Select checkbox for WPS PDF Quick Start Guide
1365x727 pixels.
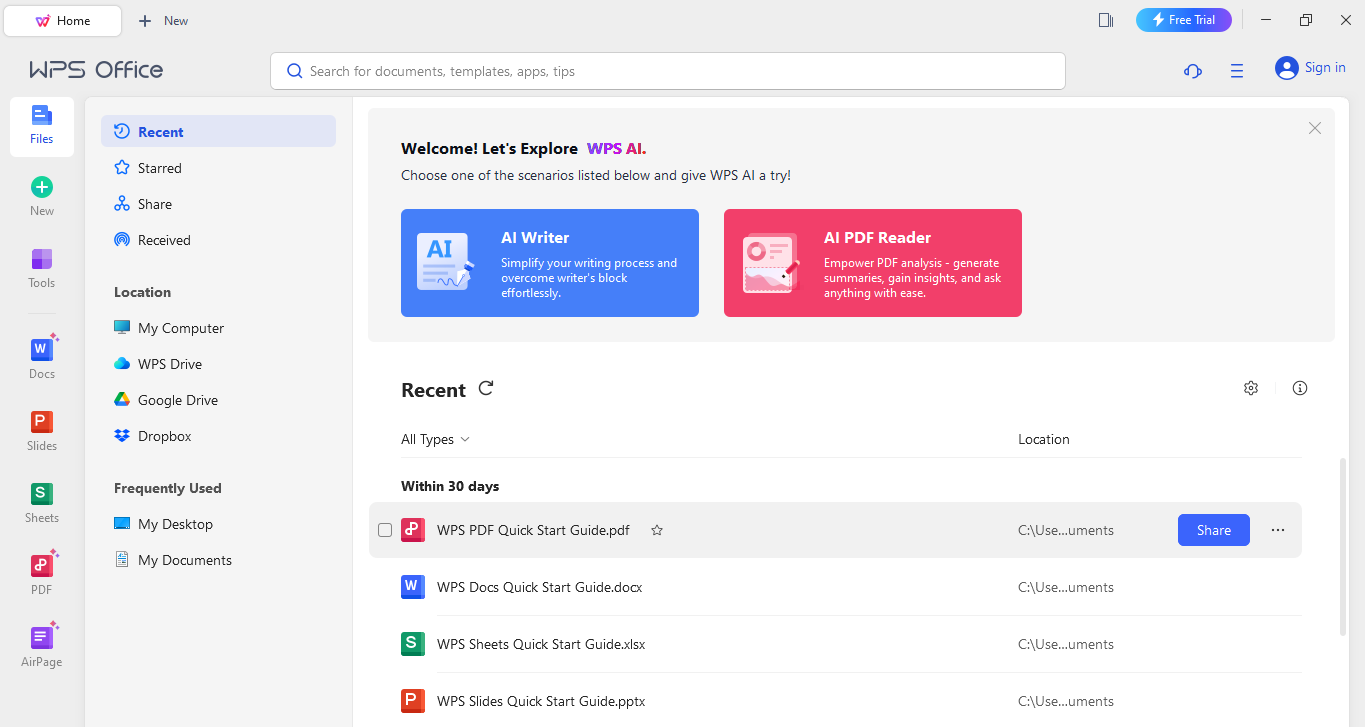385,530
